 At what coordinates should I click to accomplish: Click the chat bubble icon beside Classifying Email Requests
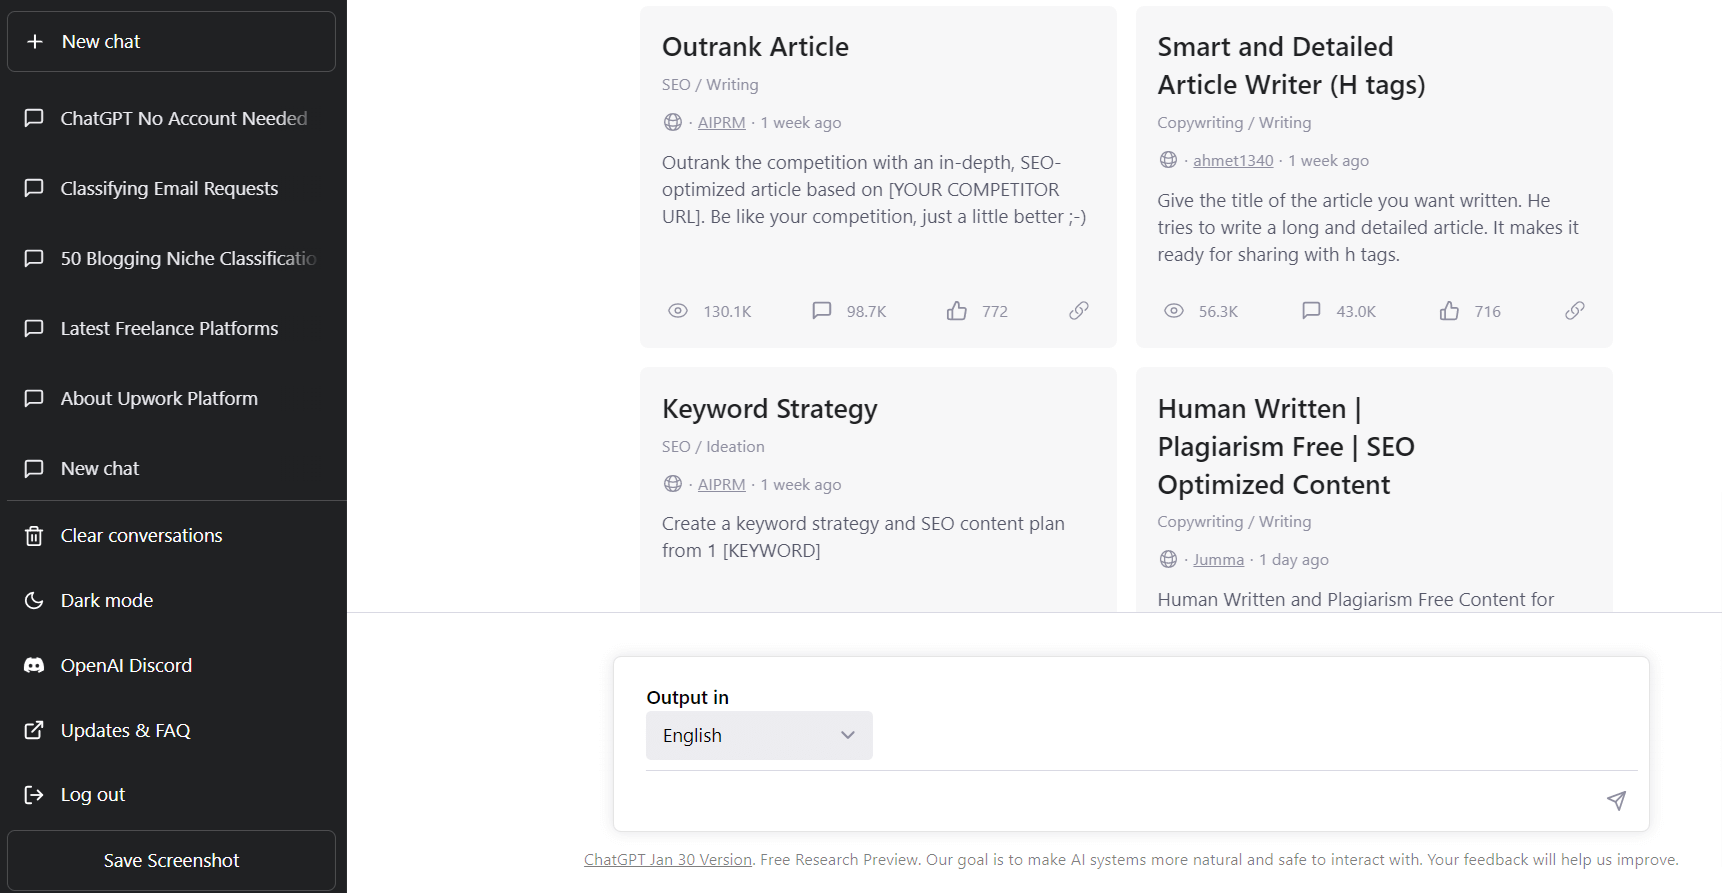[x=34, y=188]
